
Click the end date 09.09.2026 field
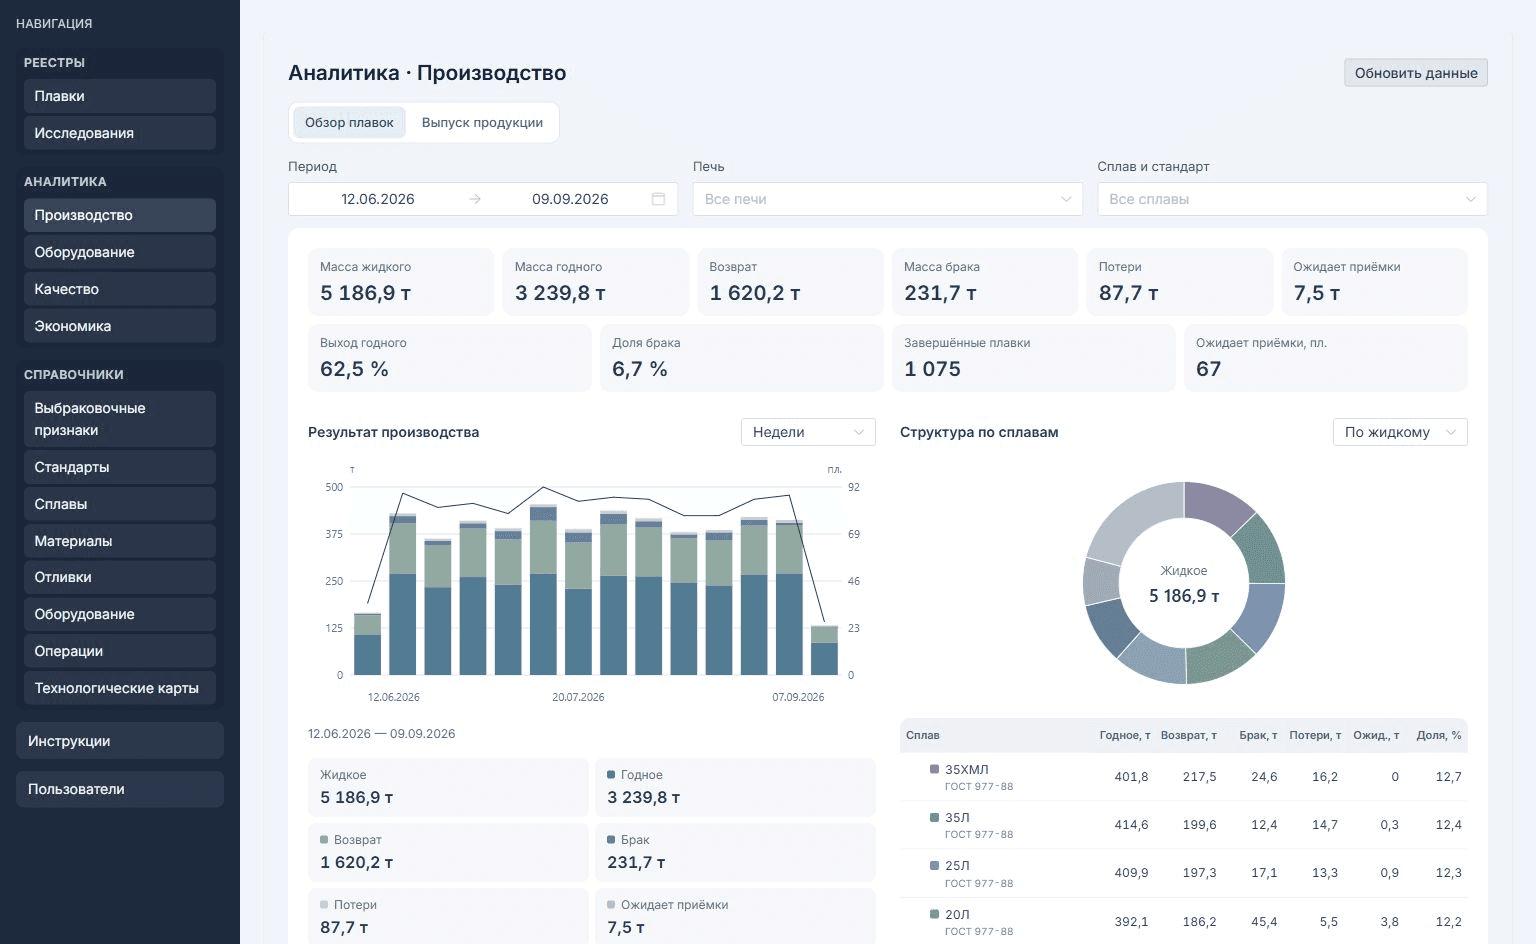click(x=570, y=199)
